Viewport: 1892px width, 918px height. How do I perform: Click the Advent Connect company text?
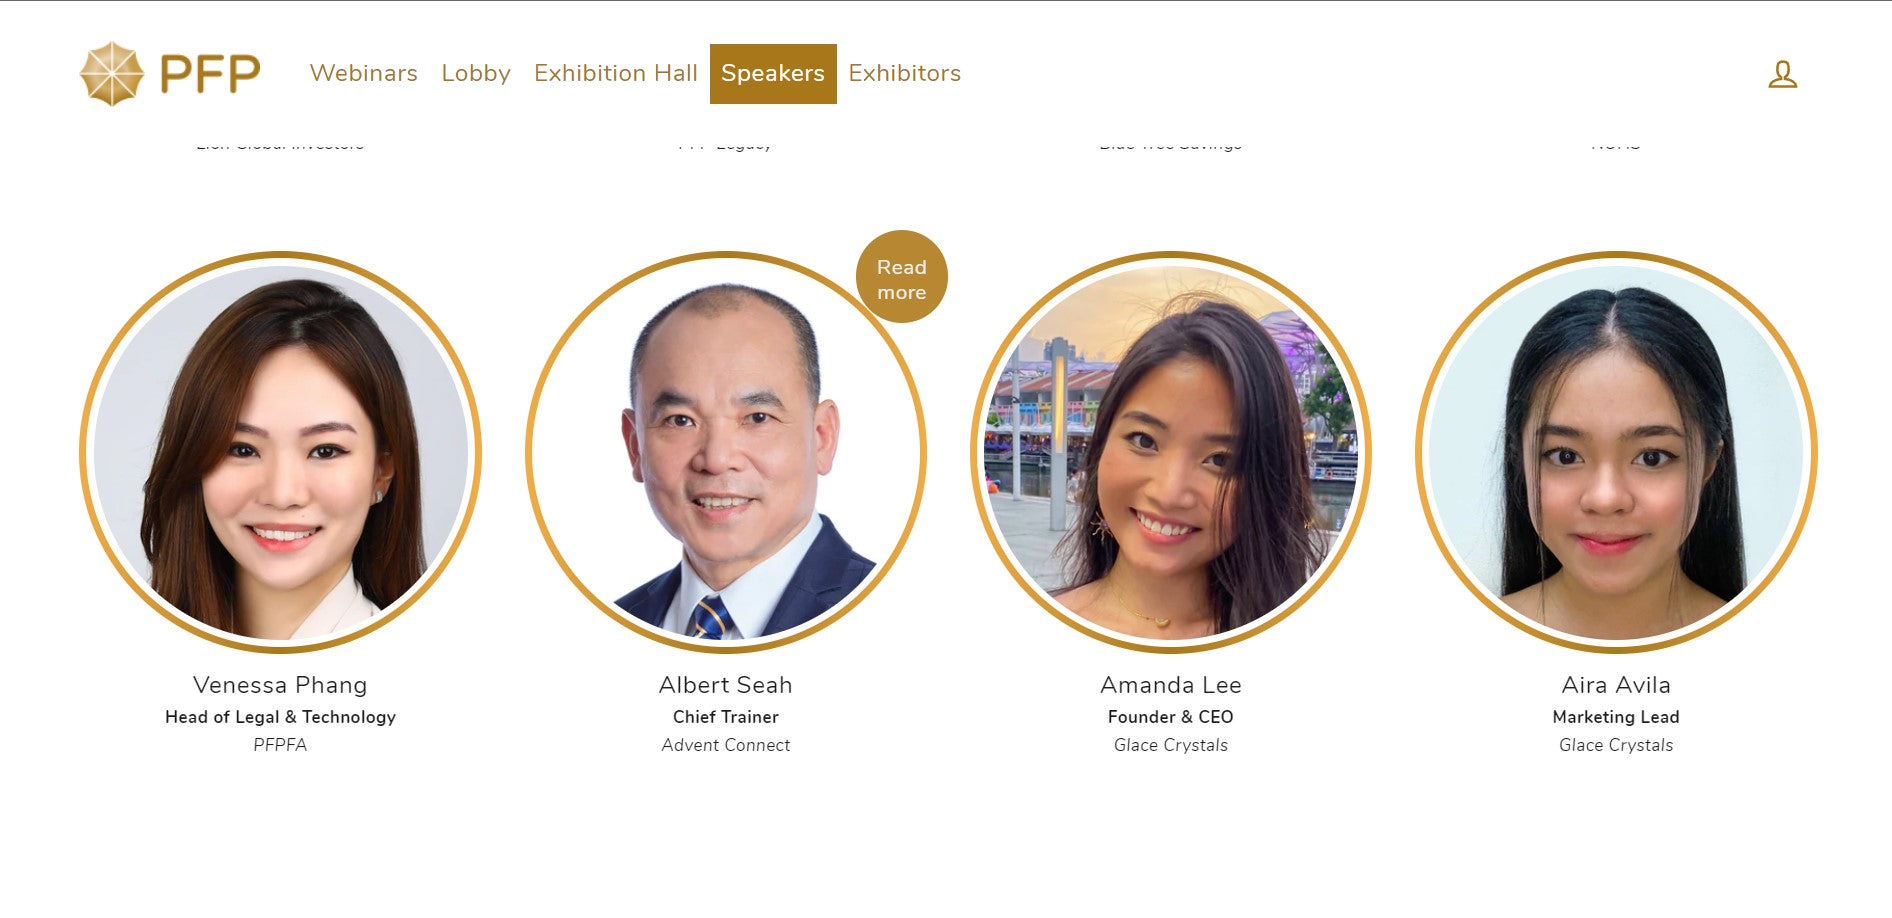[726, 745]
